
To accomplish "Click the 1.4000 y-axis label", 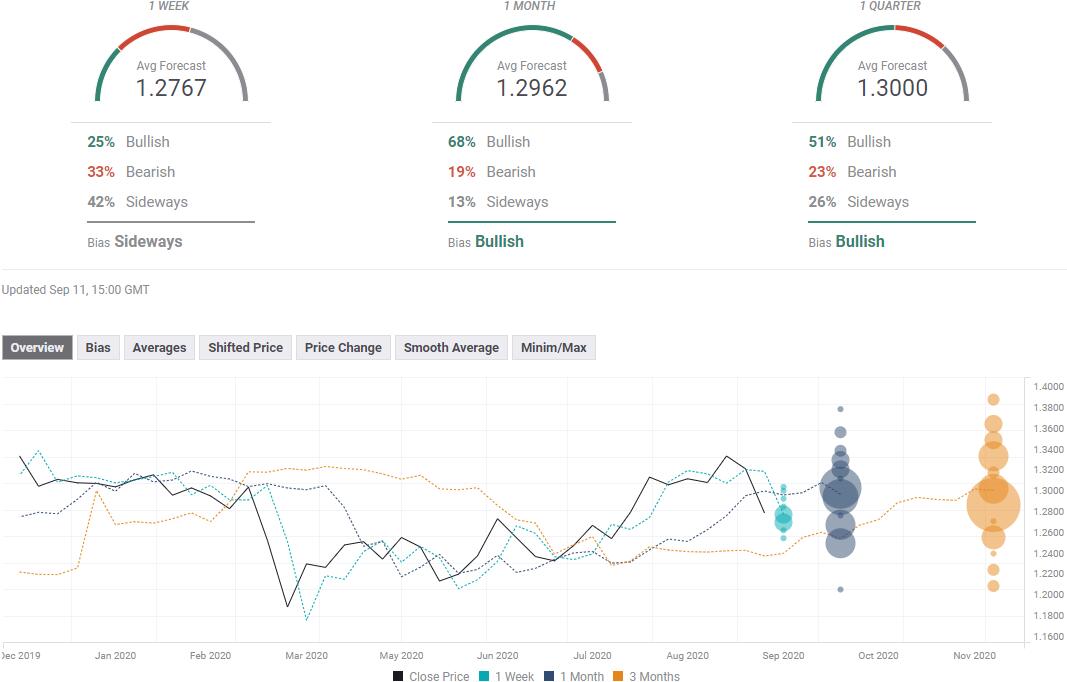I will [x=1048, y=386].
